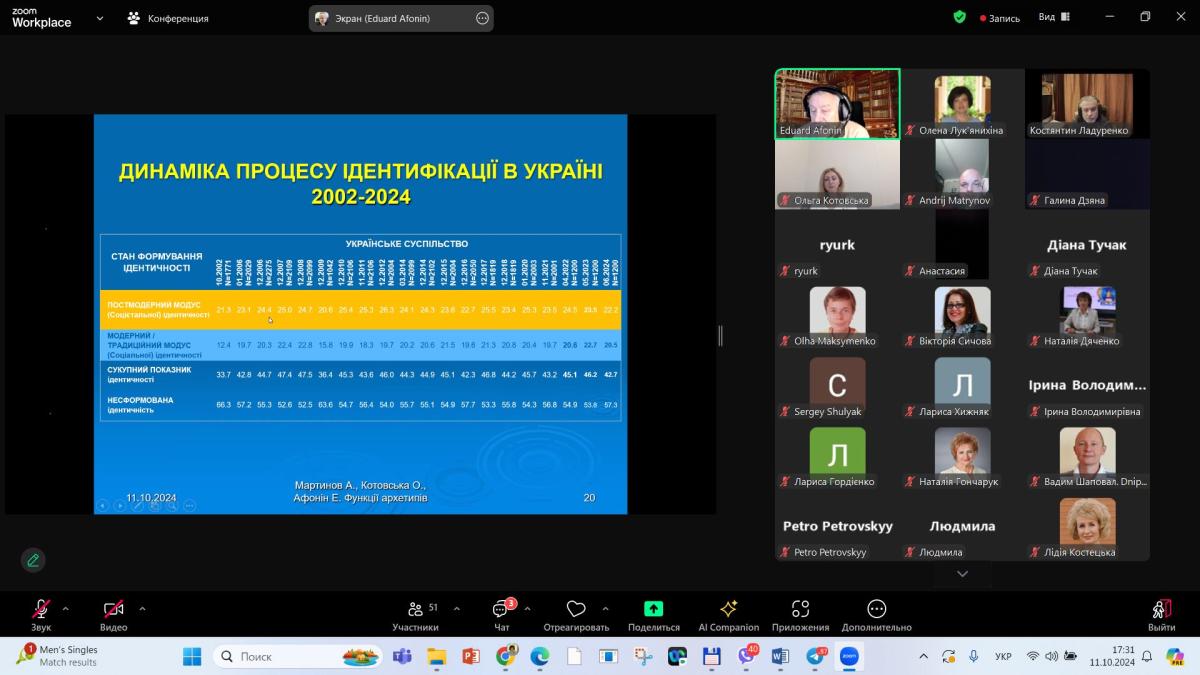1200x675 pixels.
Task: Click the Petro Petrovskyy participant tile
Action: [837, 526]
